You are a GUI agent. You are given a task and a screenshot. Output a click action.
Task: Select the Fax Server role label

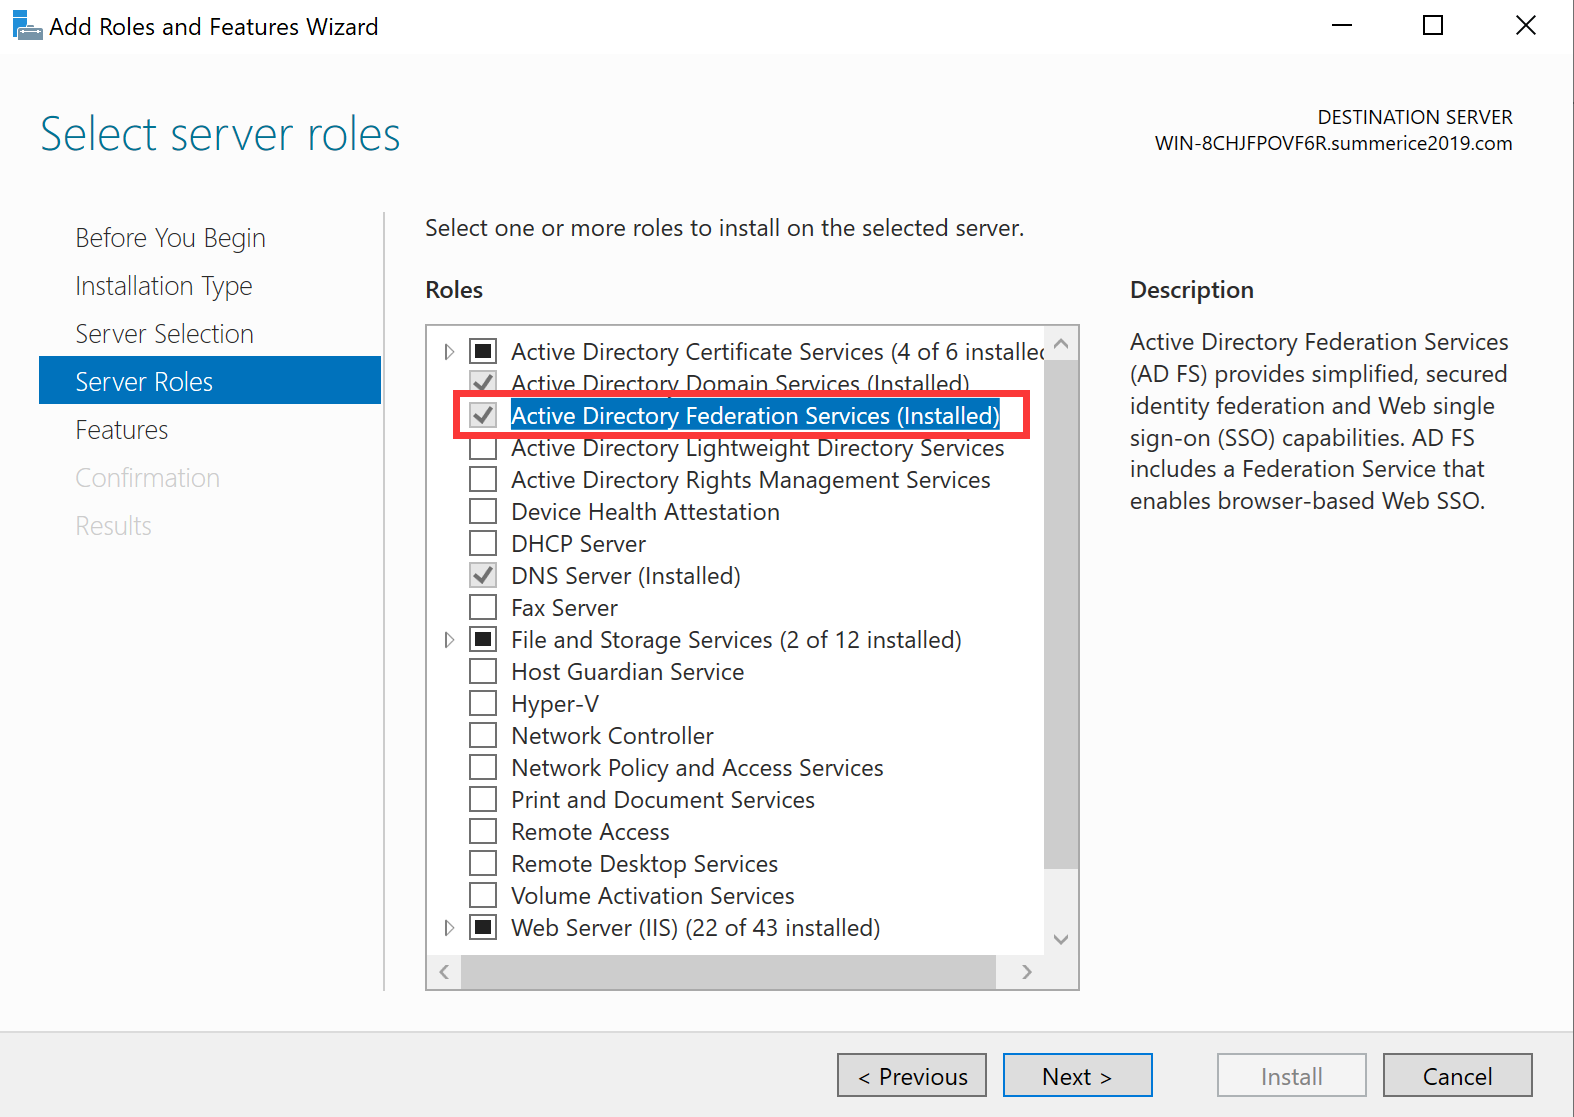[564, 608]
